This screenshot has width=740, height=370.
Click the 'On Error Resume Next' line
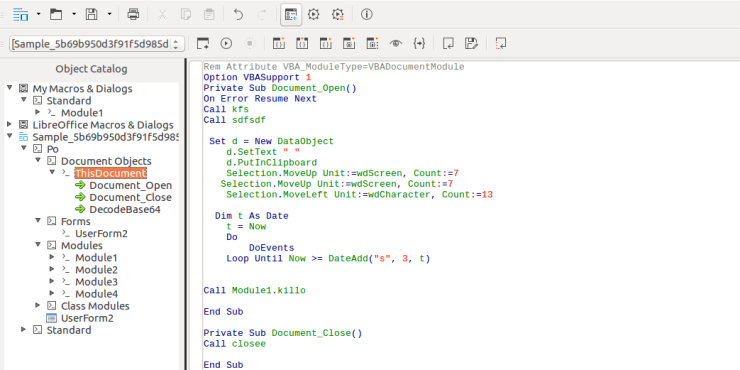260,99
